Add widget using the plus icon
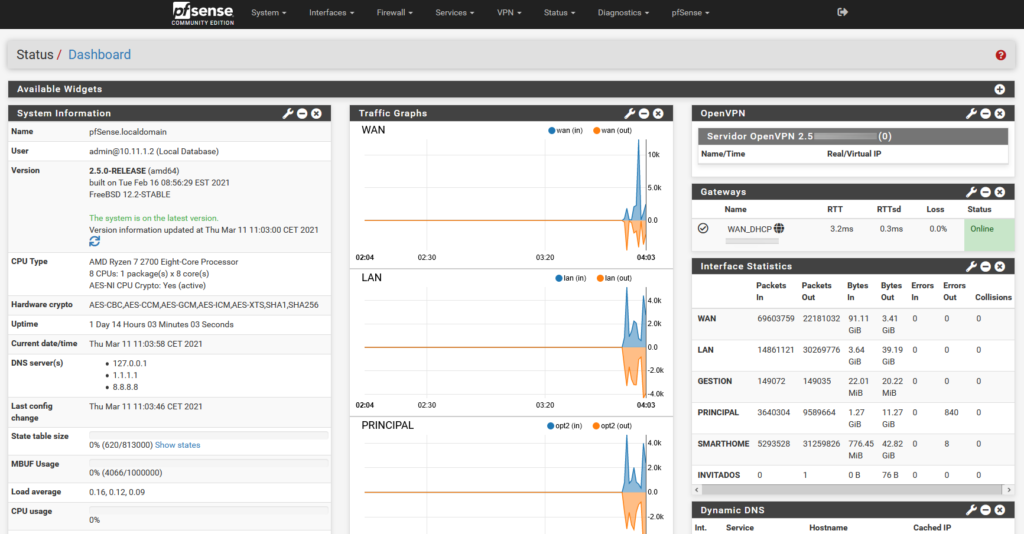The height and width of the screenshot is (534, 1024). click(x=1000, y=89)
